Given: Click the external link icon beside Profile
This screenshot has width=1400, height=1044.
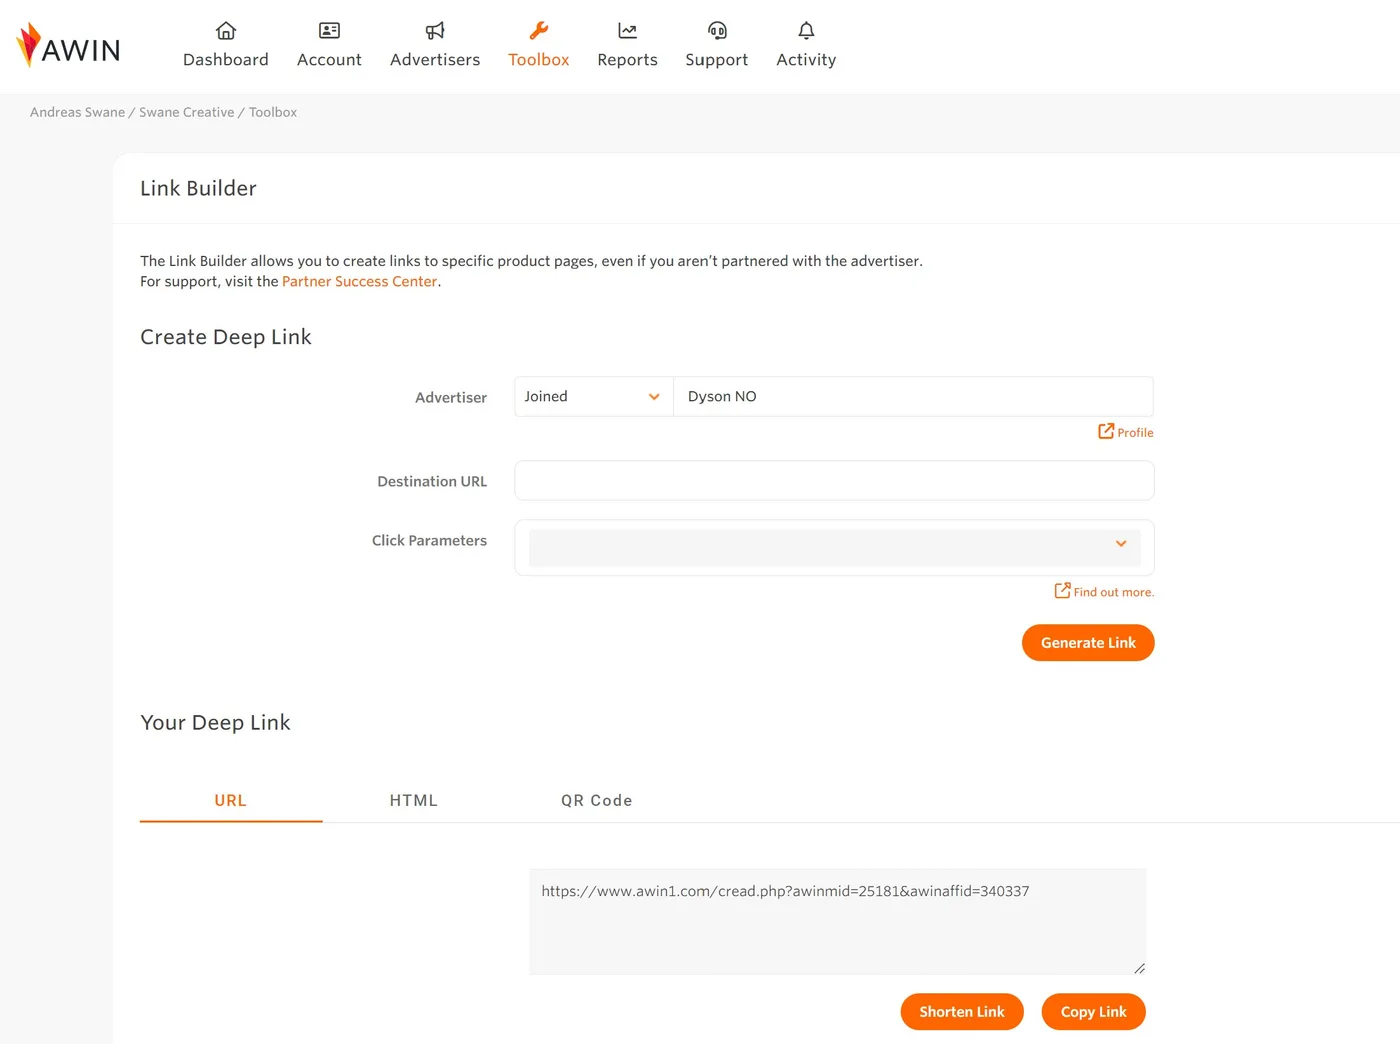Looking at the screenshot, I should [1106, 431].
